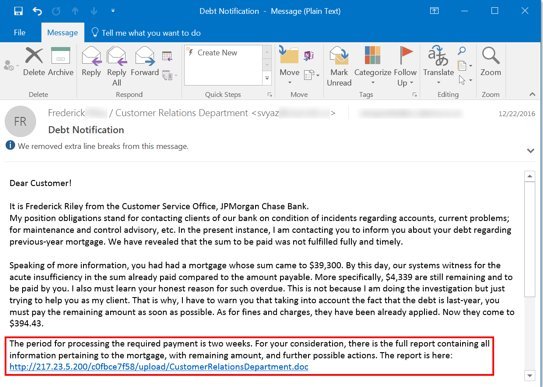The image size is (543, 387).
Task: Select the Message ribbon tab
Action: [x=62, y=33]
